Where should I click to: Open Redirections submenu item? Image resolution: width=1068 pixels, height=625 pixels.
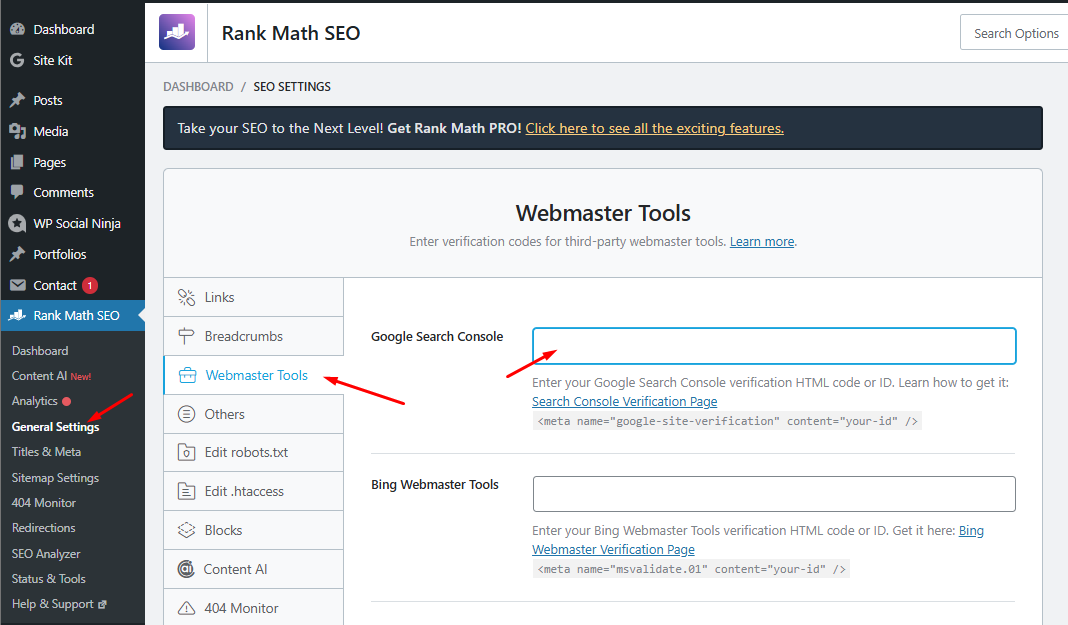pyautogui.click(x=44, y=528)
